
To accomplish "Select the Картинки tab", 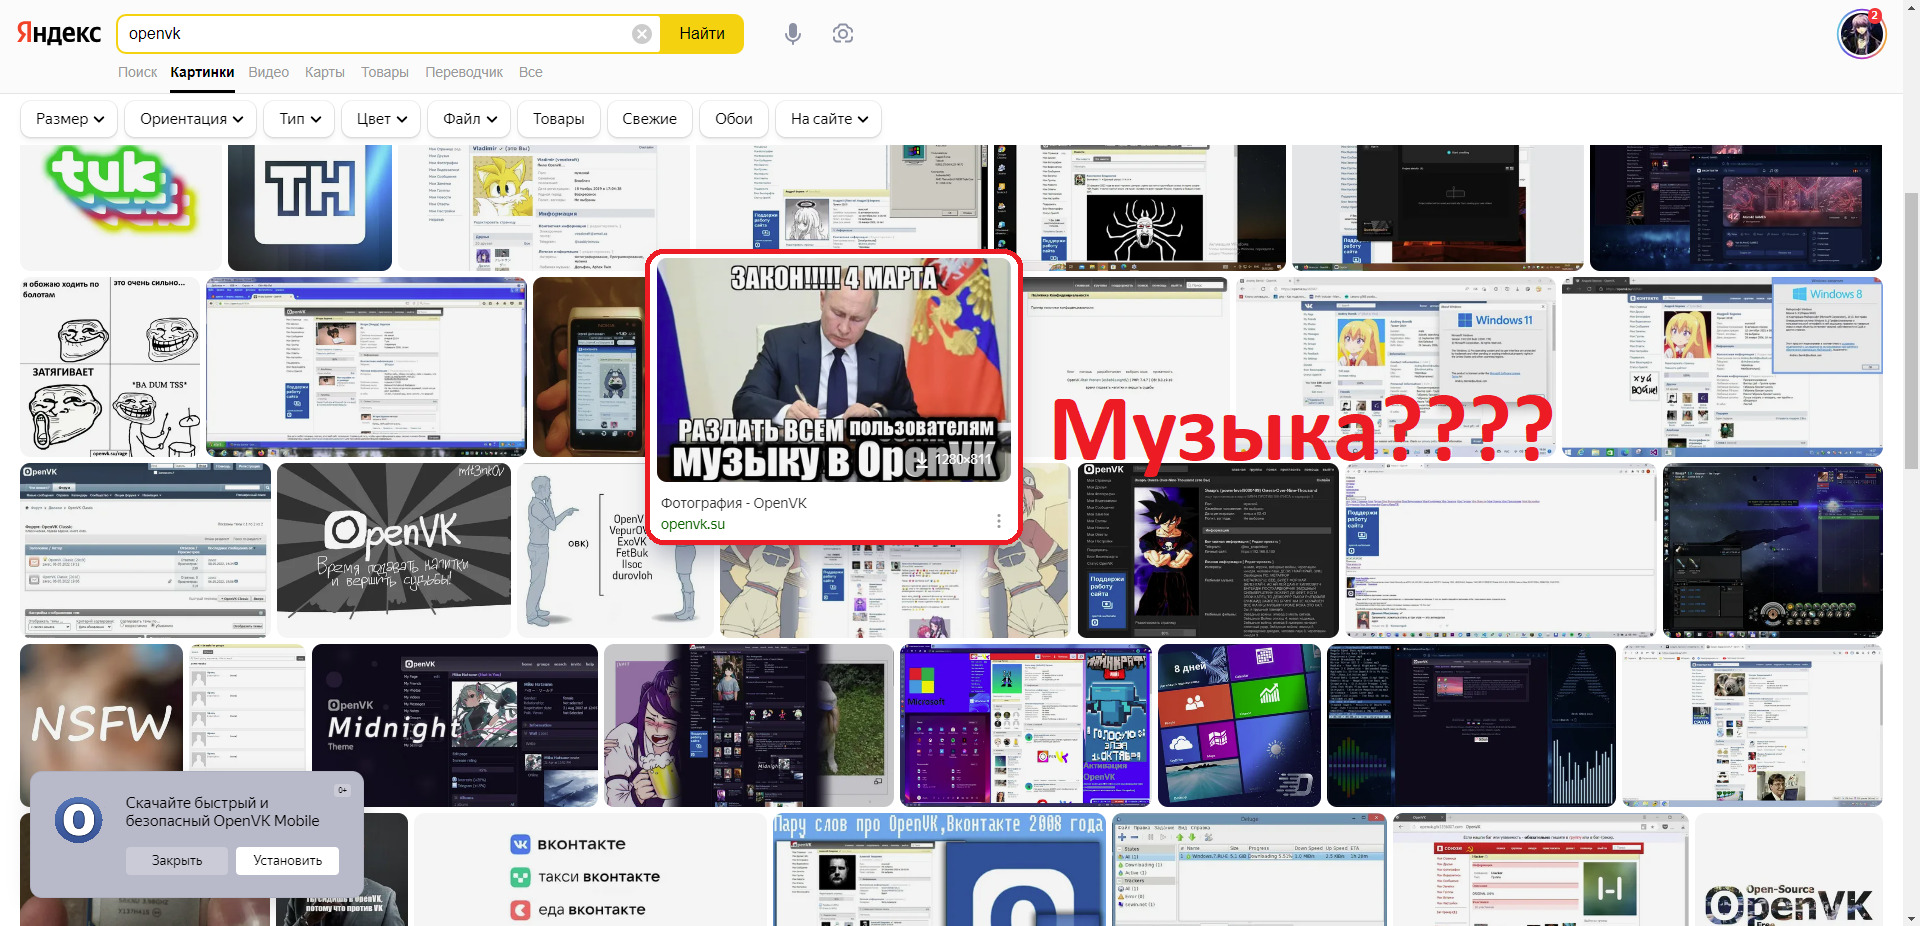I will tap(202, 72).
